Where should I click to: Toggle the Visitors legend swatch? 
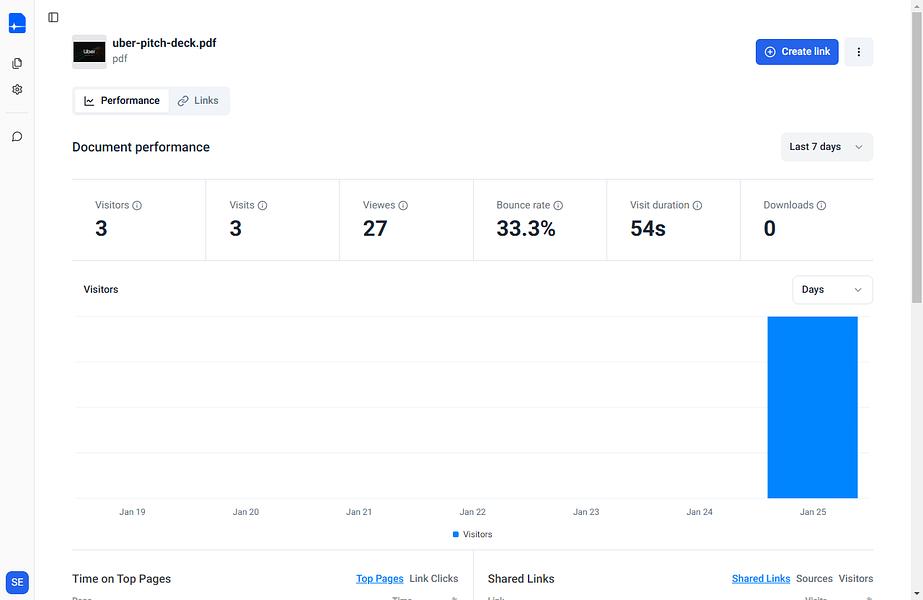coord(456,535)
